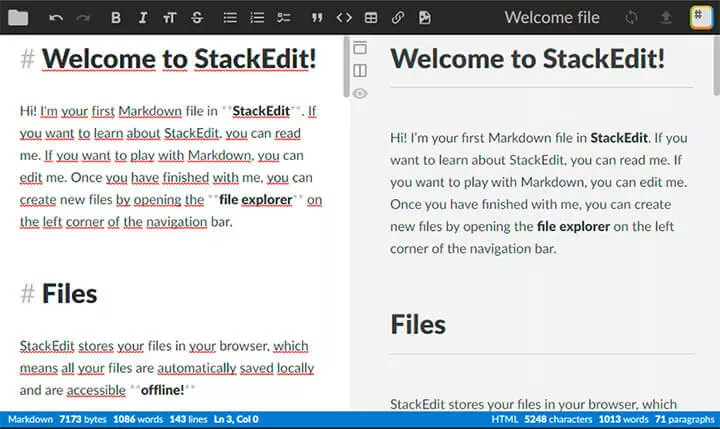Insert an image
The image size is (720, 429).
pyautogui.click(x=425, y=18)
